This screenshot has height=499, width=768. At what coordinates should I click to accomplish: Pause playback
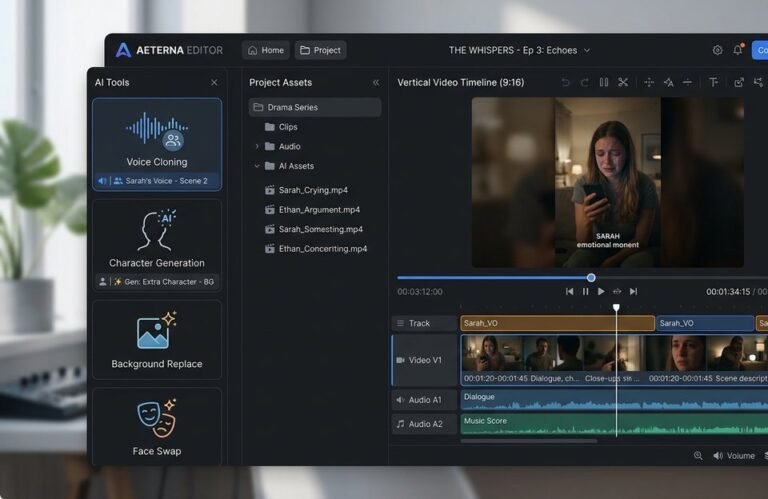(x=585, y=291)
